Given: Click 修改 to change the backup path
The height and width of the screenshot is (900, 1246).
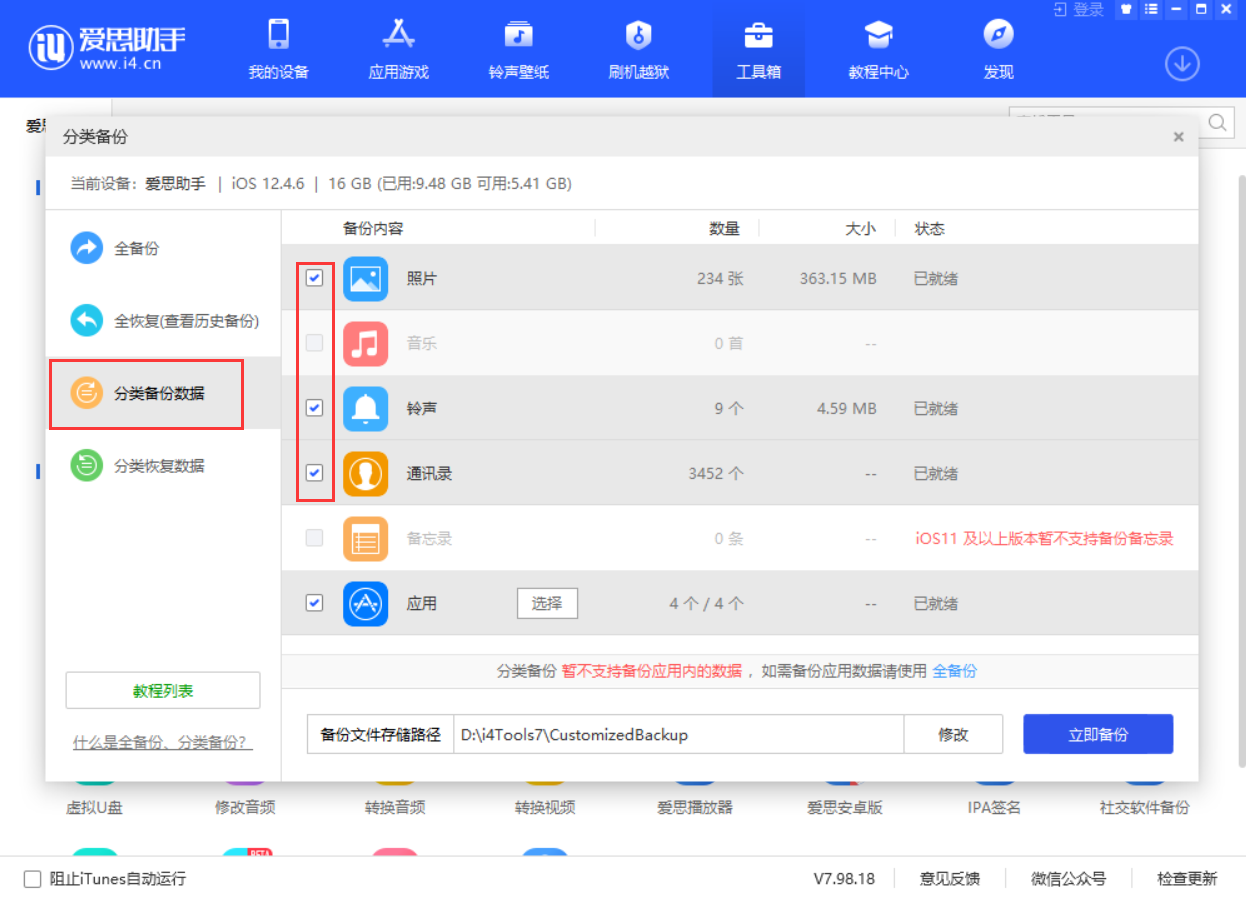Looking at the screenshot, I should coord(953,733).
